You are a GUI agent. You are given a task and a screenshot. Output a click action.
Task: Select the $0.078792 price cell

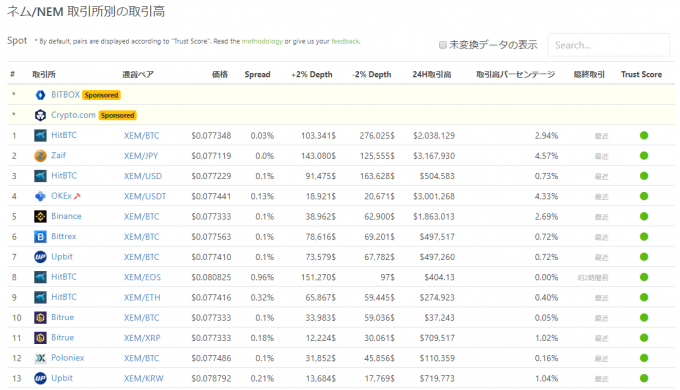click(211, 378)
